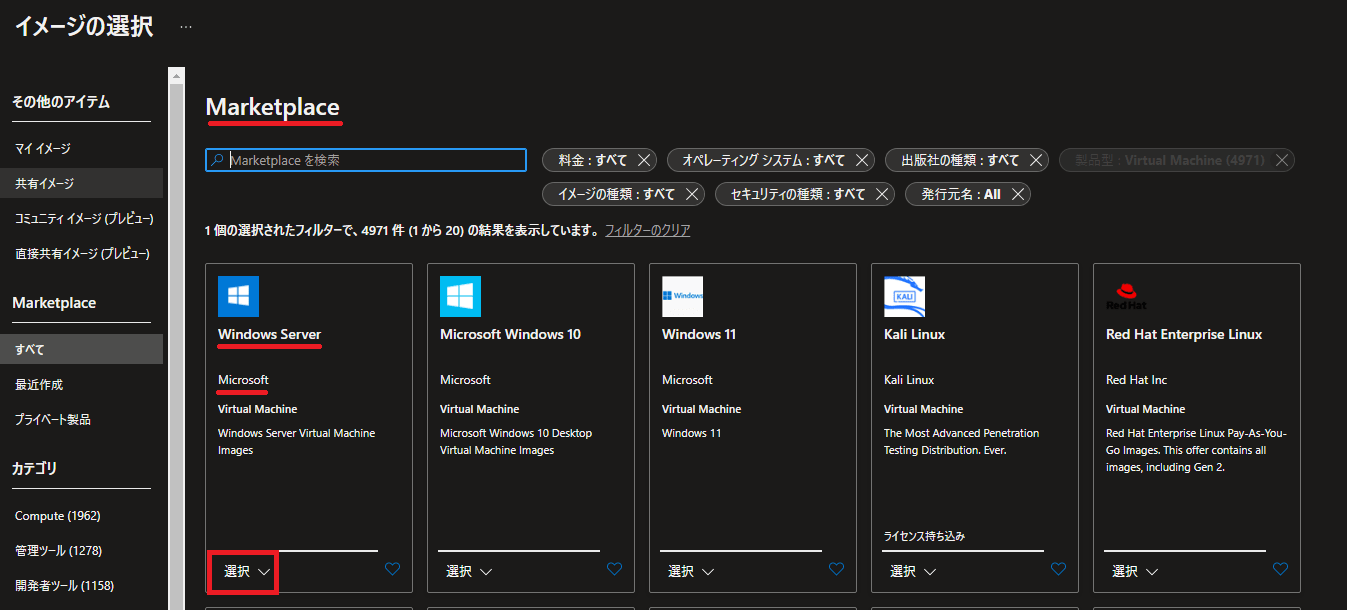
Task: Open 選択 dropdown for Red Hat Enterprise Linux
Action: point(1135,571)
